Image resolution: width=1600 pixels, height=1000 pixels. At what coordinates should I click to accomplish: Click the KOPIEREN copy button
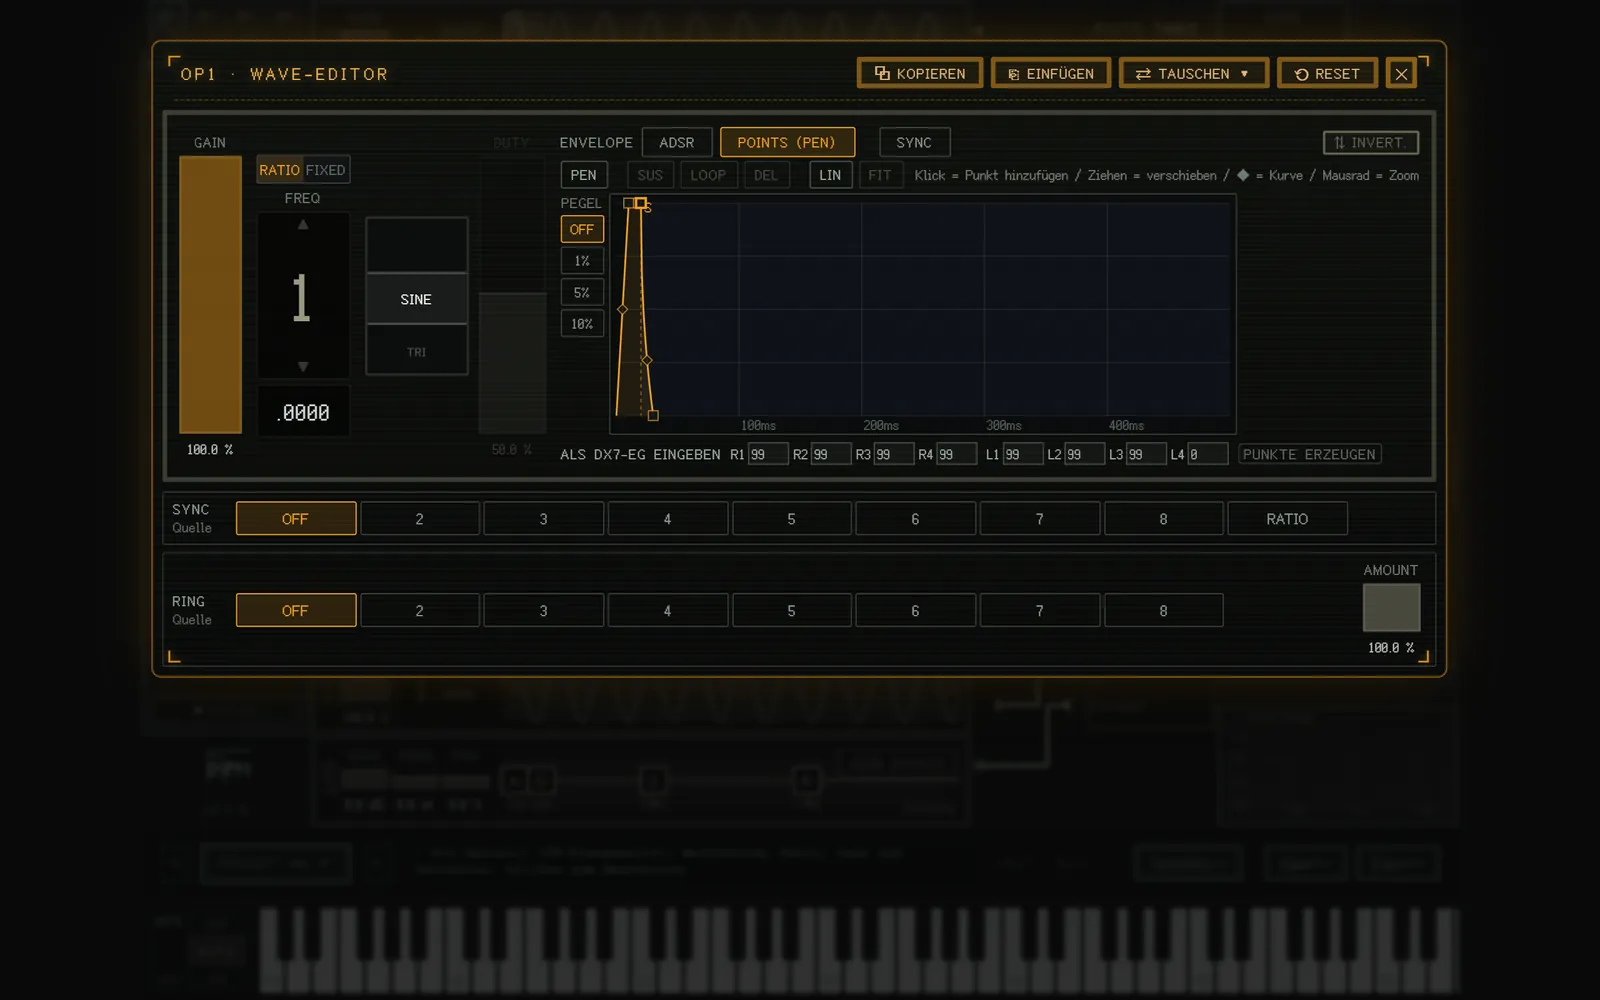920,73
